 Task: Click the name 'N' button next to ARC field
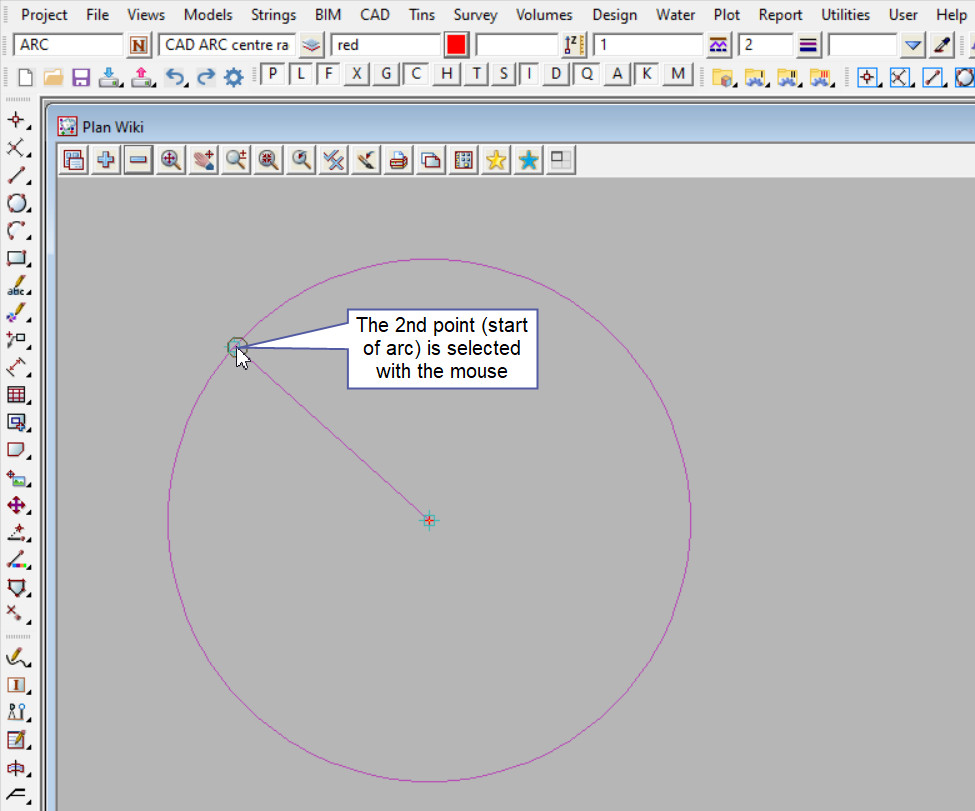tap(139, 45)
